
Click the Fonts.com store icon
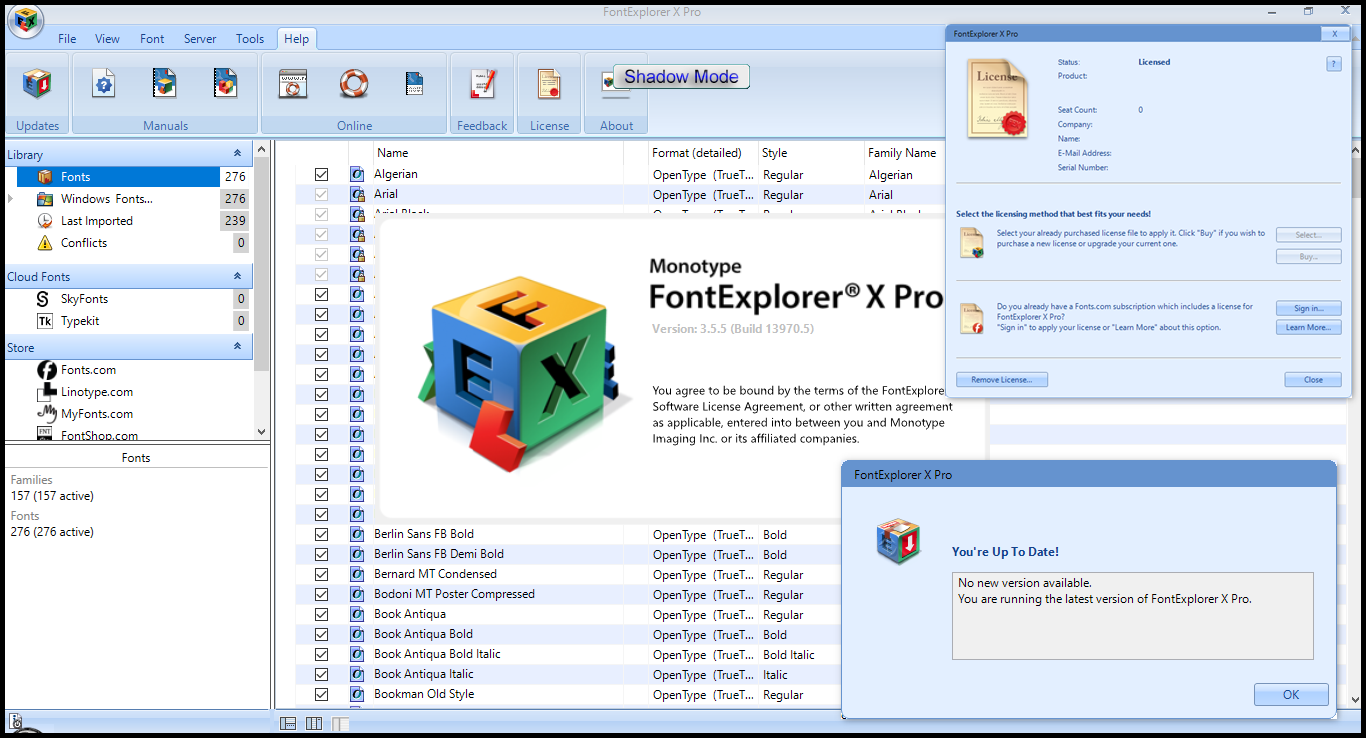tap(46, 370)
